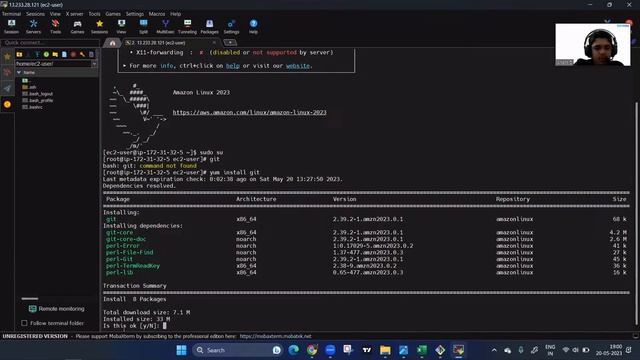The height and width of the screenshot is (360, 640).
Task: Click the new file SFTP icon
Action: [x=64, y=54]
